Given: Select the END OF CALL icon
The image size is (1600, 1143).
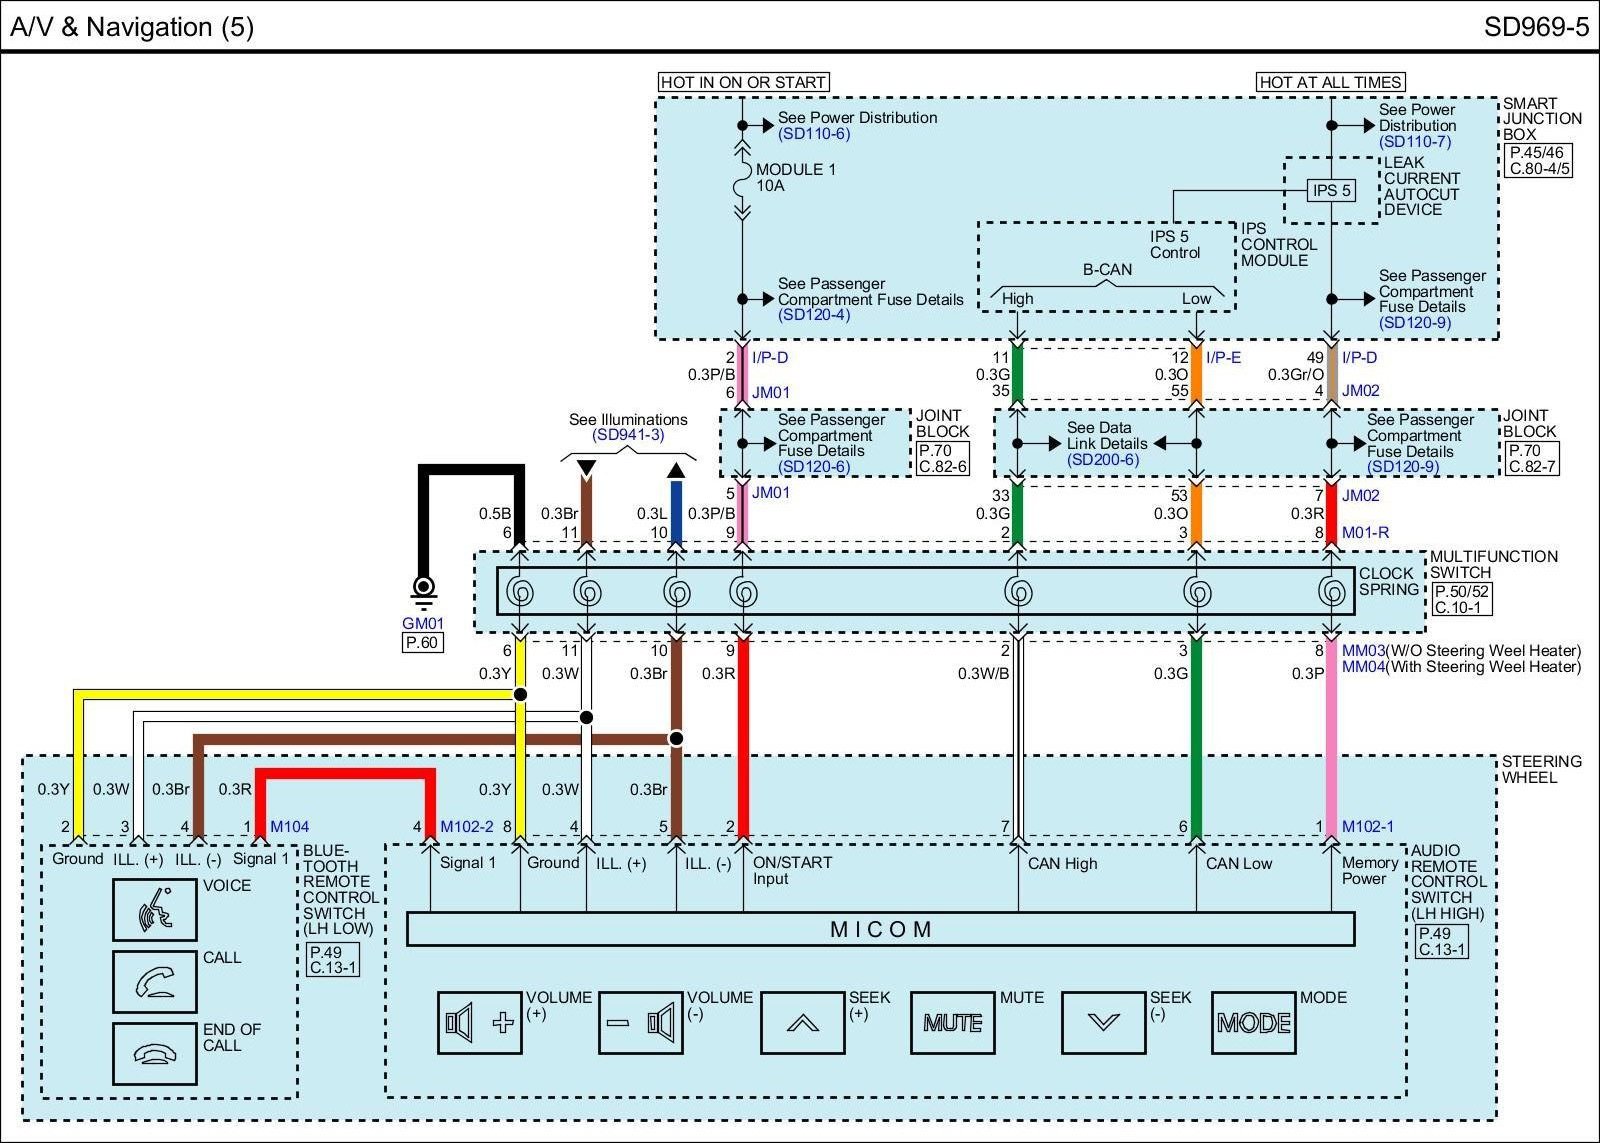Looking at the screenshot, I should 154,1053.
